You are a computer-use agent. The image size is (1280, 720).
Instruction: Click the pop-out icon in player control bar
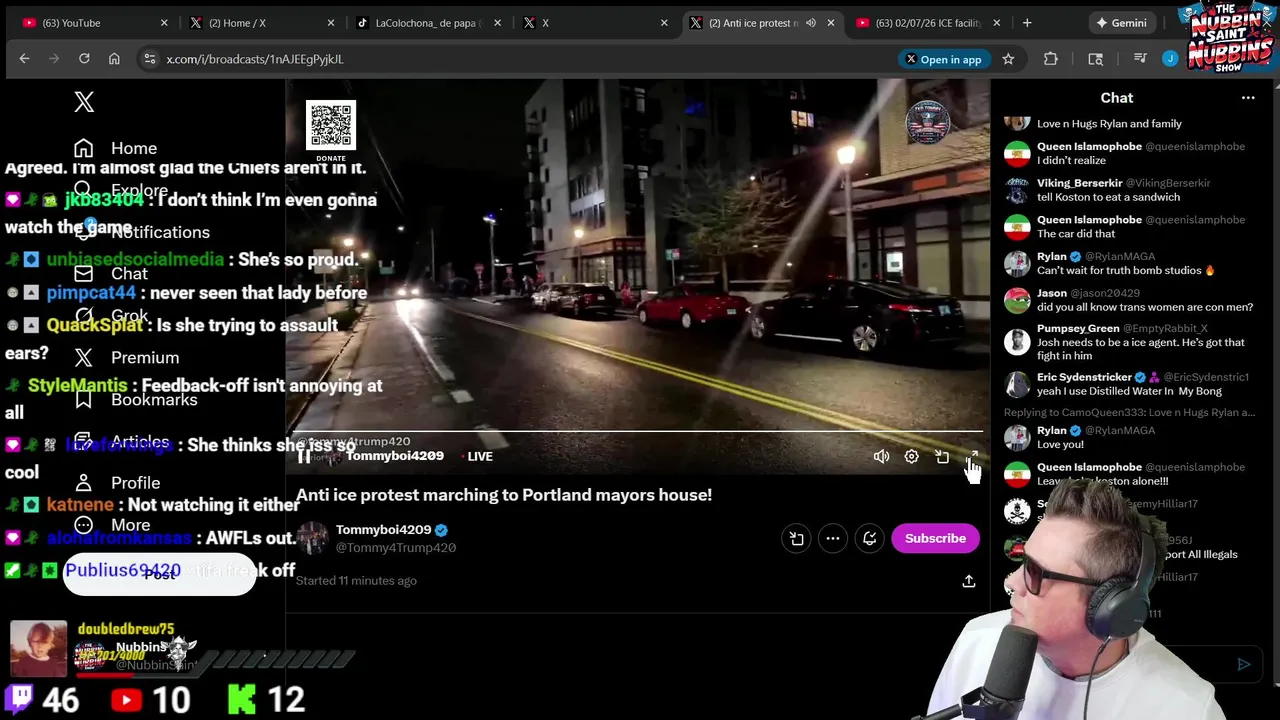click(x=942, y=456)
